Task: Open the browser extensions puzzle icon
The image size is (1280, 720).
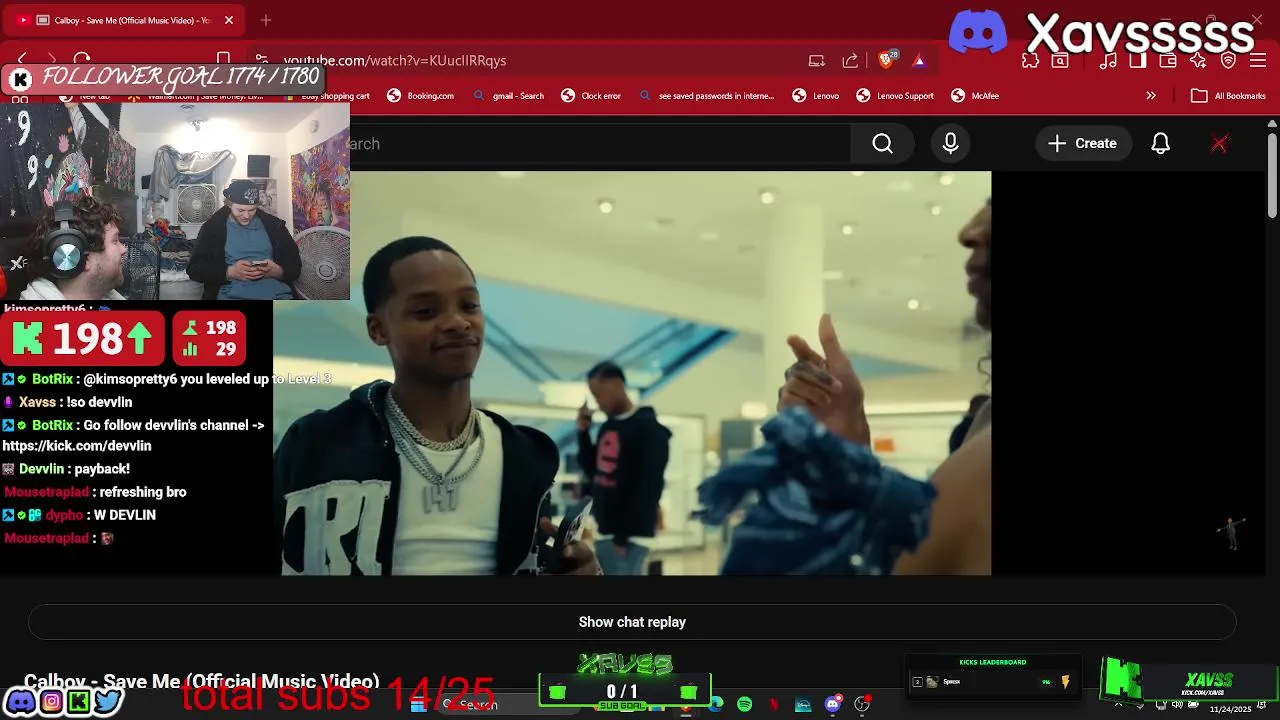Action: tap(1030, 61)
